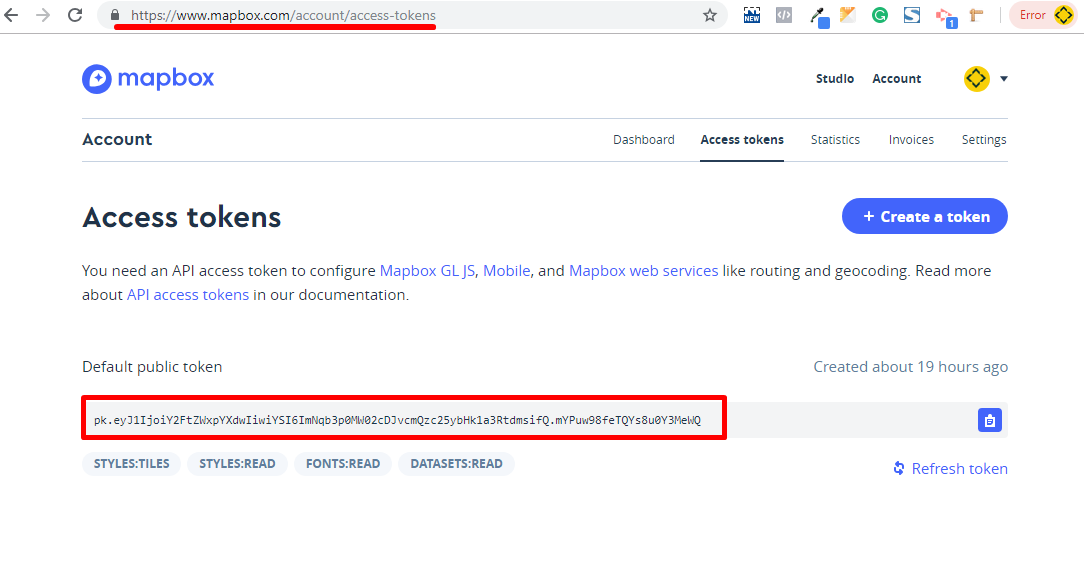Select the Access tokens tab
The image size is (1084, 569).
coord(742,140)
